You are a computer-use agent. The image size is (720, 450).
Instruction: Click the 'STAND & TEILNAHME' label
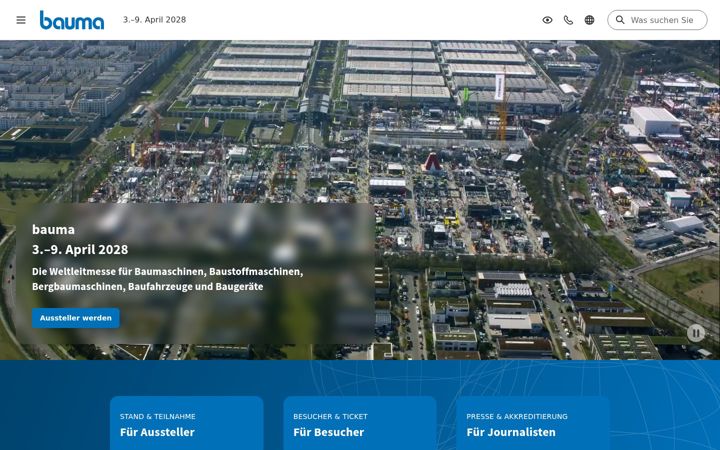[158, 416]
